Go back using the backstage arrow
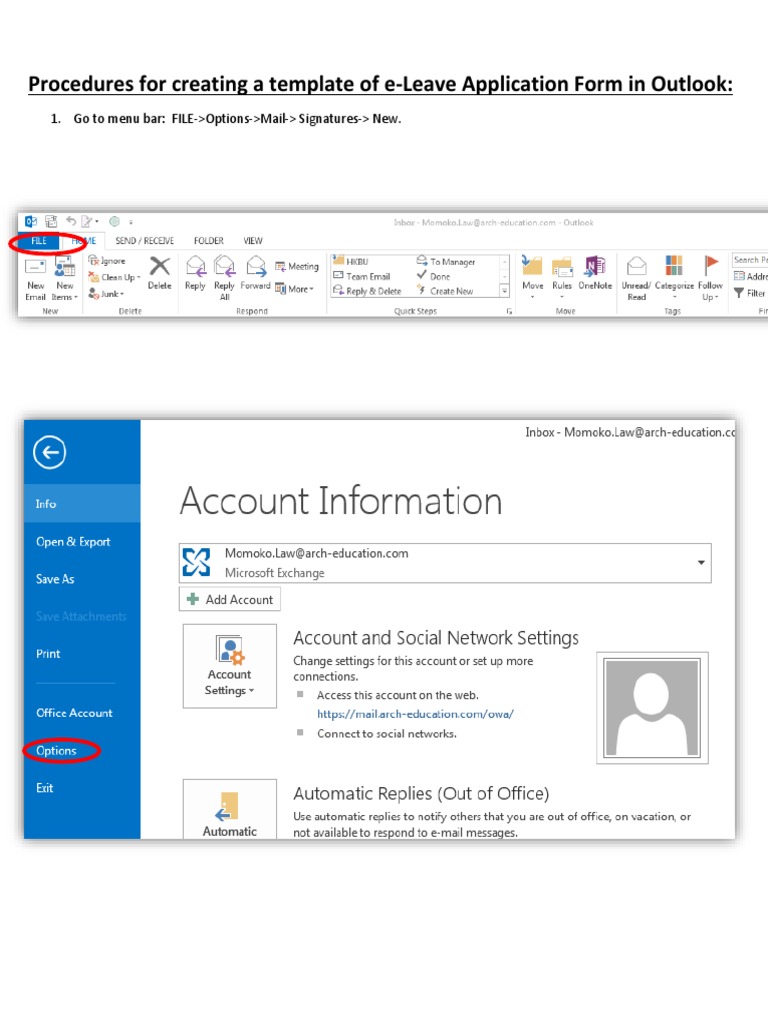 click(50, 452)
